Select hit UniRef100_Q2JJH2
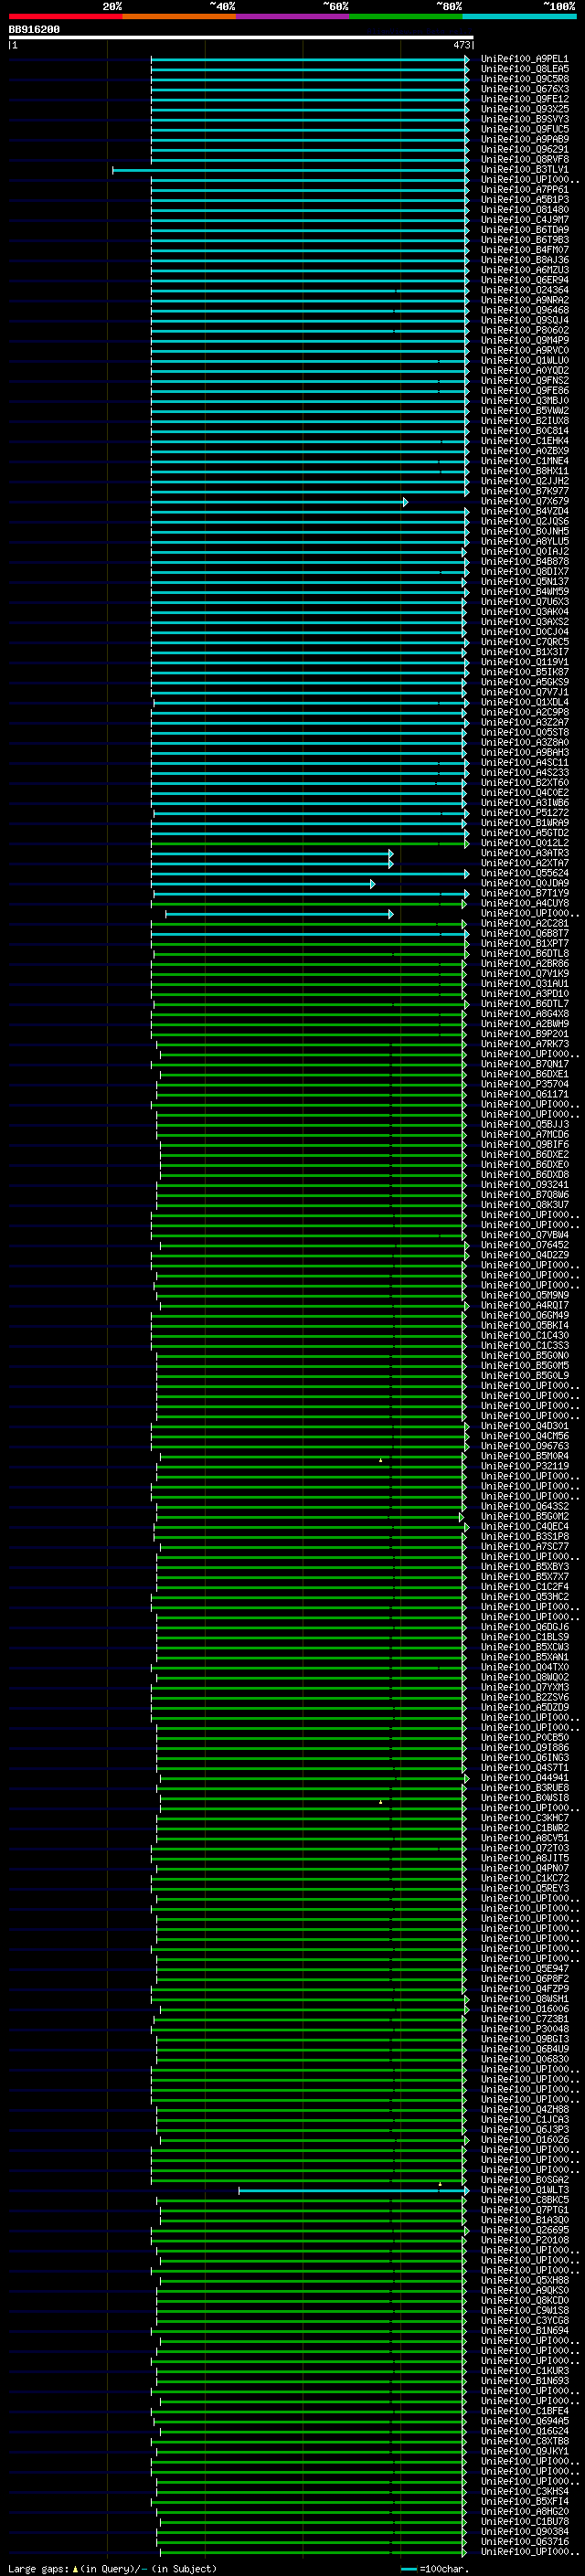The width and height of the screenshot is (585, 2576). (x=524, y=482)
